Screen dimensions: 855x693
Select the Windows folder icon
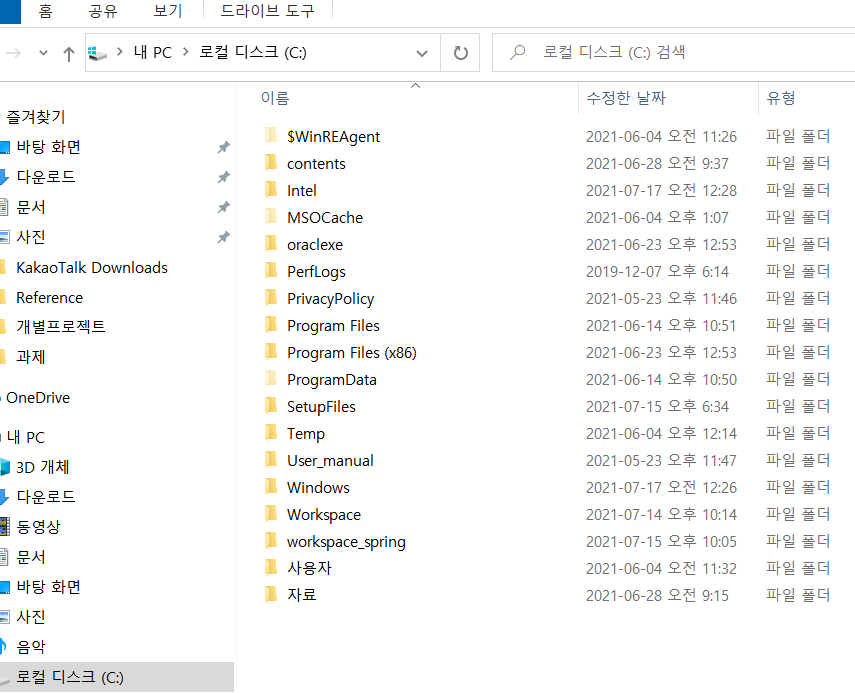point(270,487)
